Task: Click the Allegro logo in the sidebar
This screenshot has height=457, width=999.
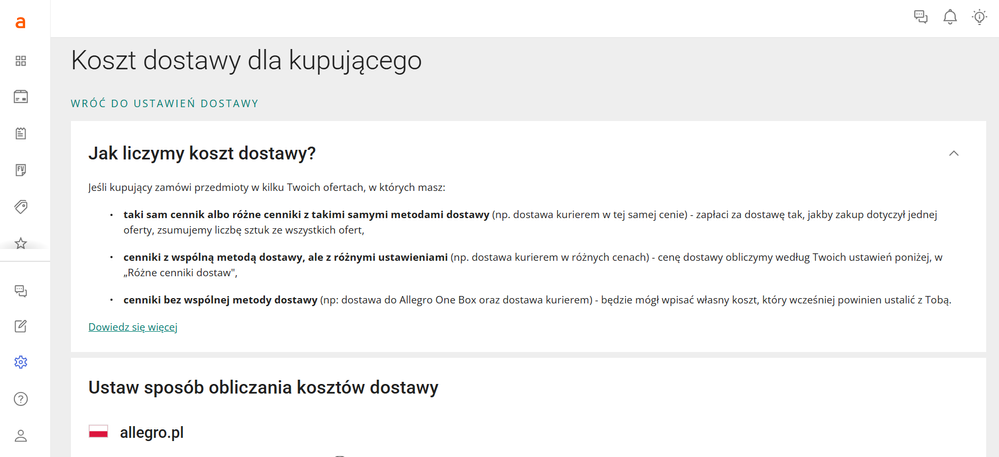Action: coord(21,23)
